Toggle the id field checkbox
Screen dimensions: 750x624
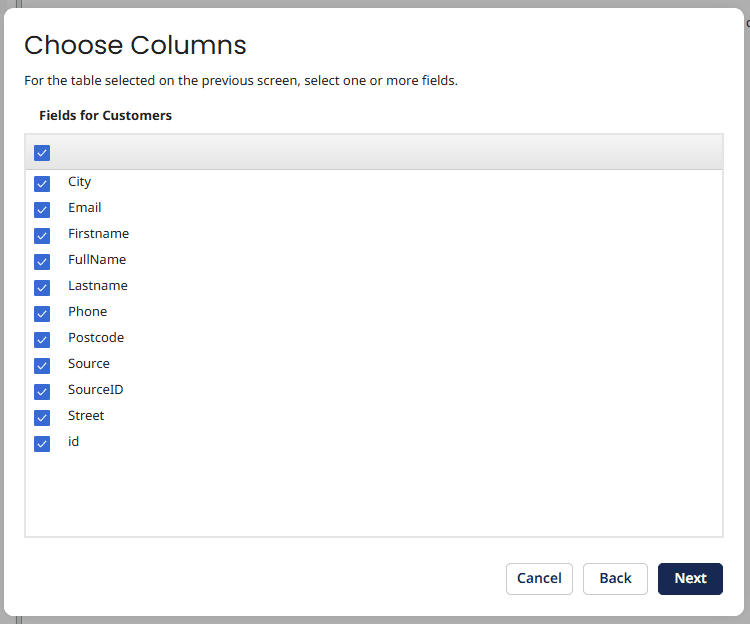pyautogui.click(x=42, y=444)
